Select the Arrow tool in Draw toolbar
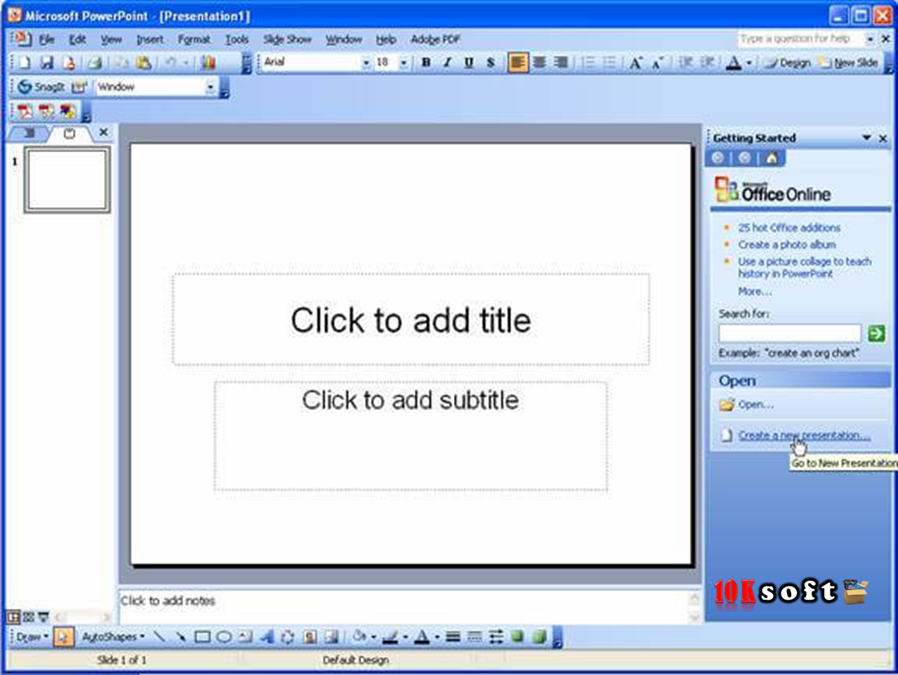This screenshot has height=675, width=898. 180,637
